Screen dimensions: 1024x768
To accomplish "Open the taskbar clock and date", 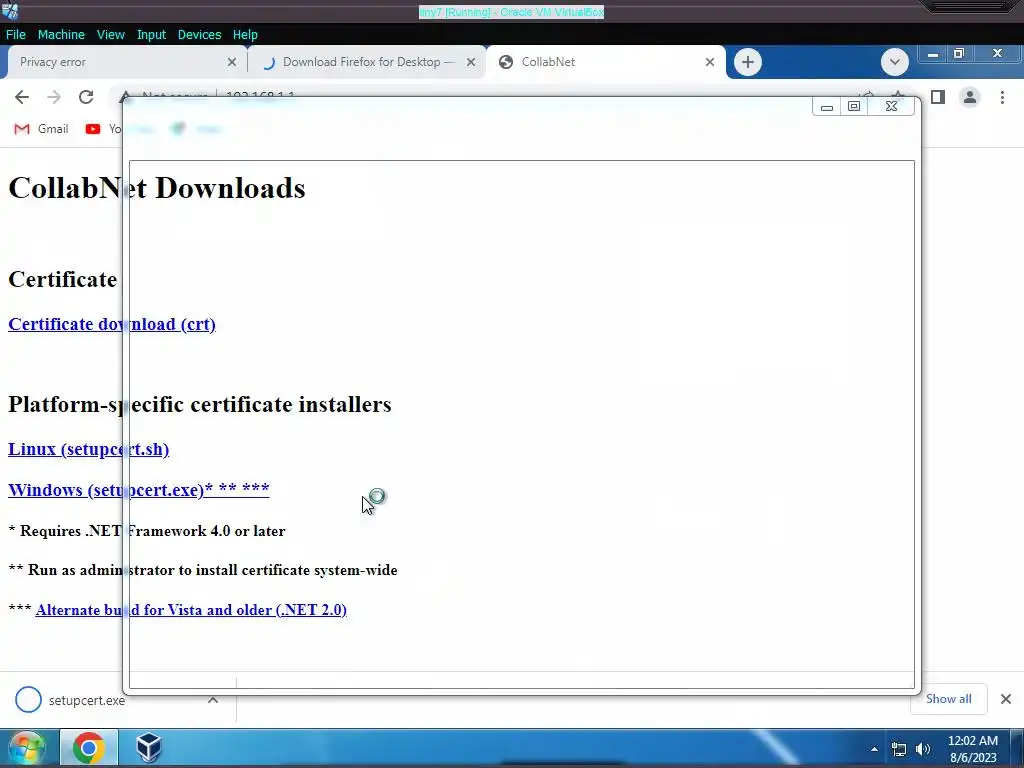I will 972,748.
